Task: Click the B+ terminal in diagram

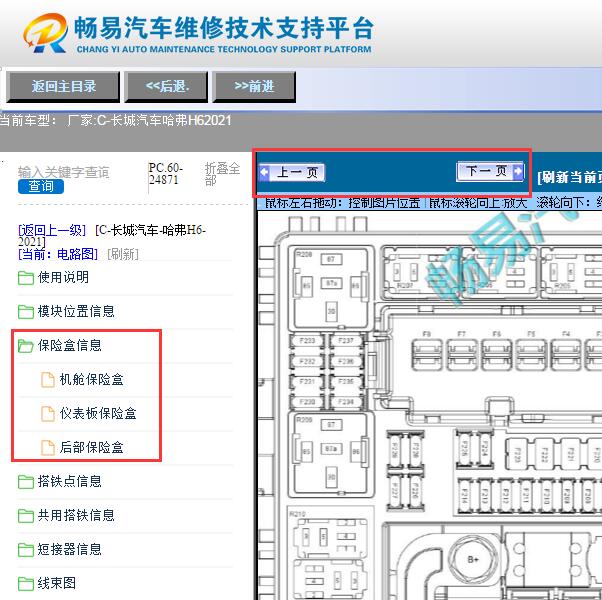Action: [473, 560]
